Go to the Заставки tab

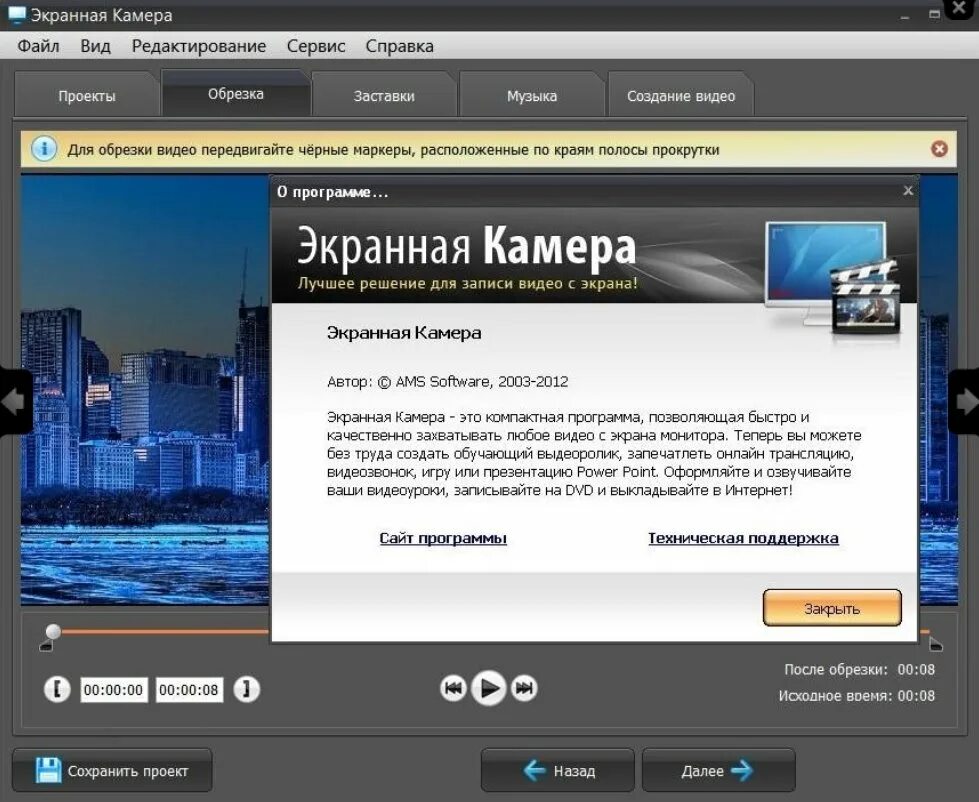384,95
